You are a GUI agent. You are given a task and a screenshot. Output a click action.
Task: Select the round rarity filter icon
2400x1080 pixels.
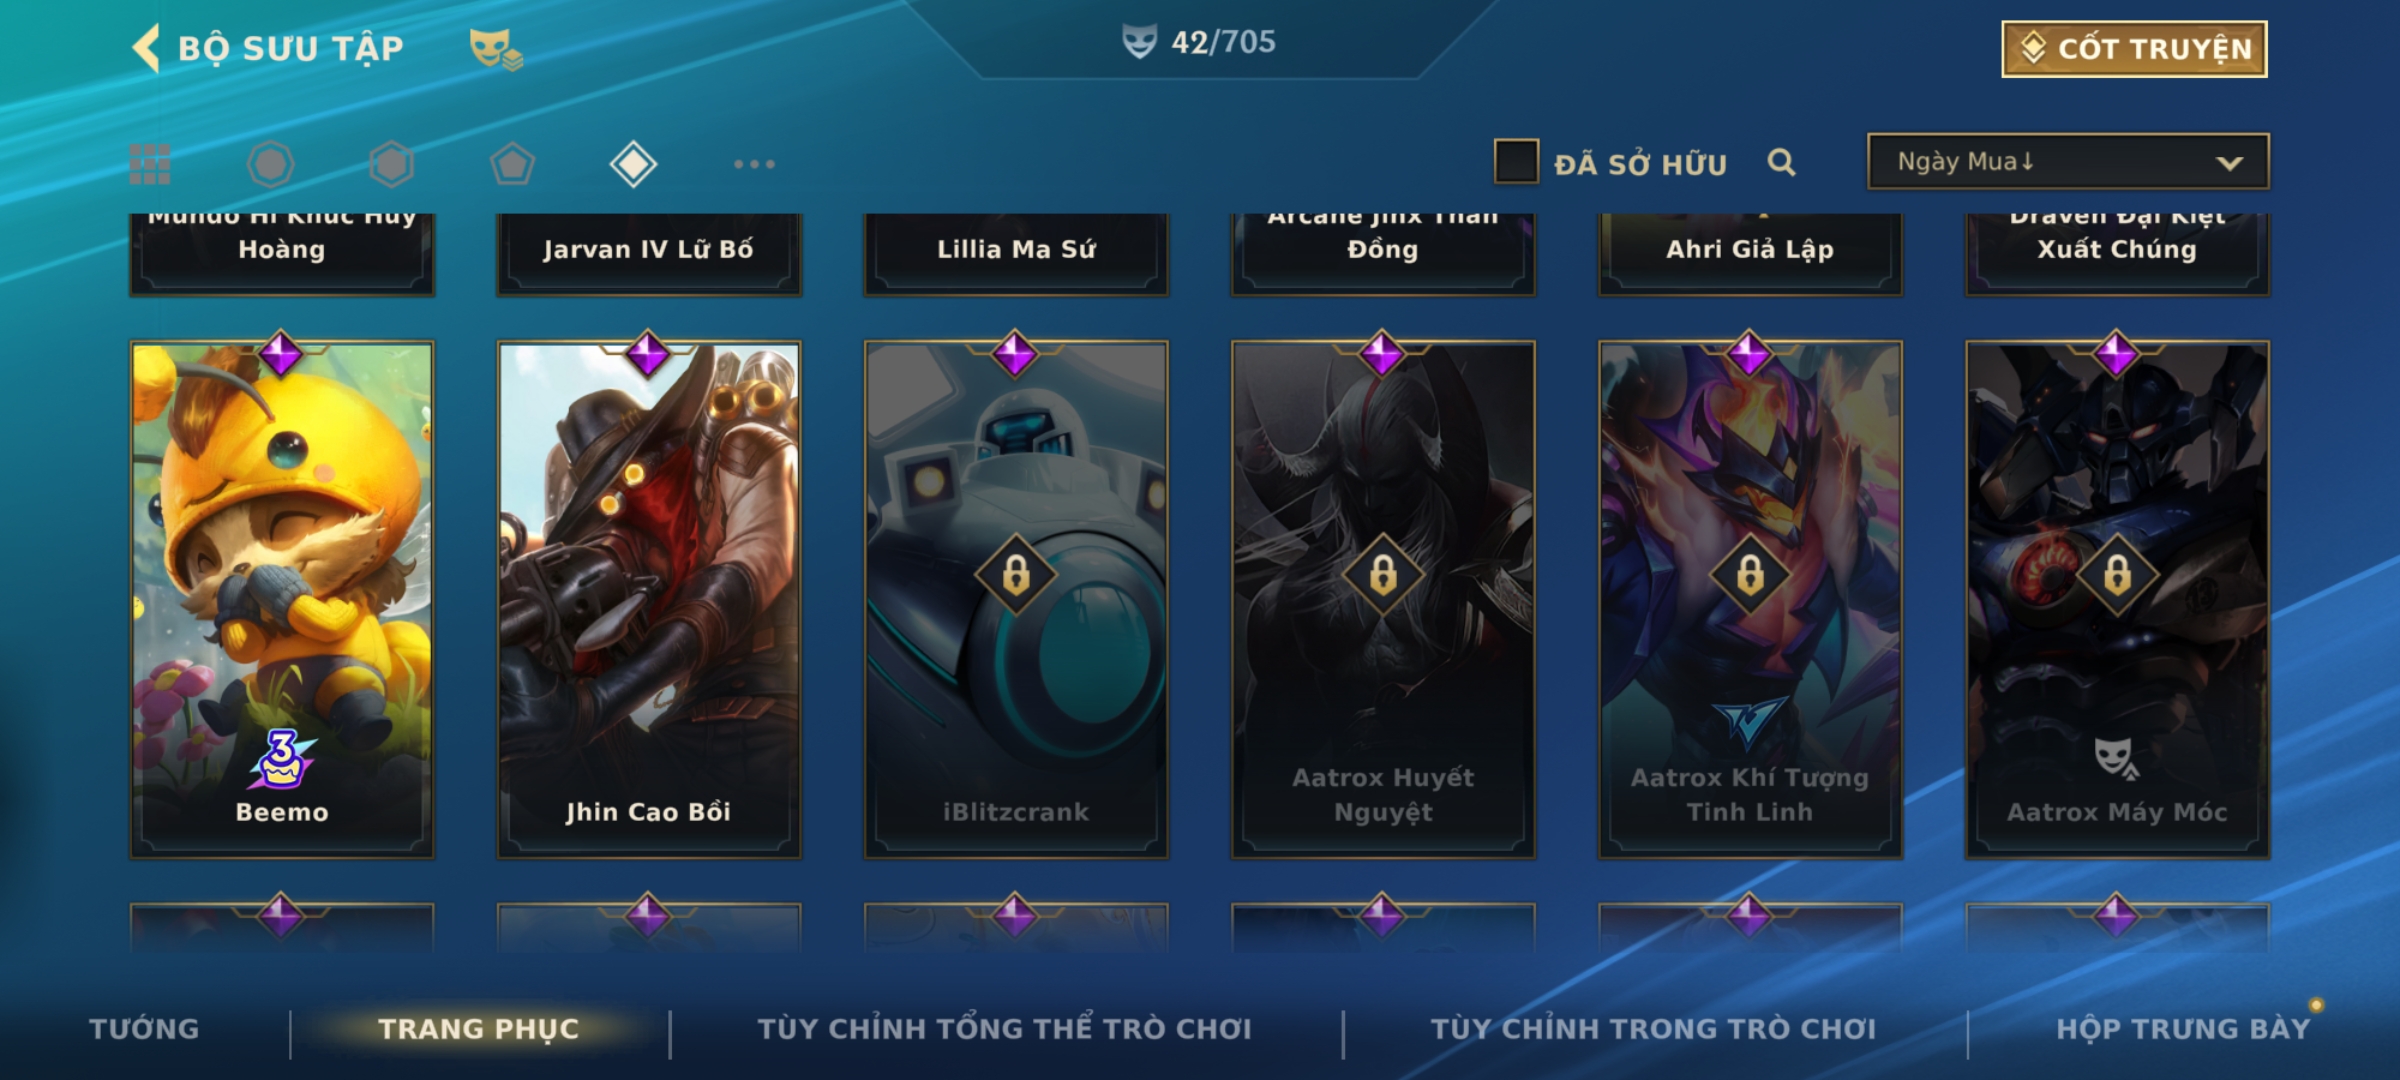[270, 164]
